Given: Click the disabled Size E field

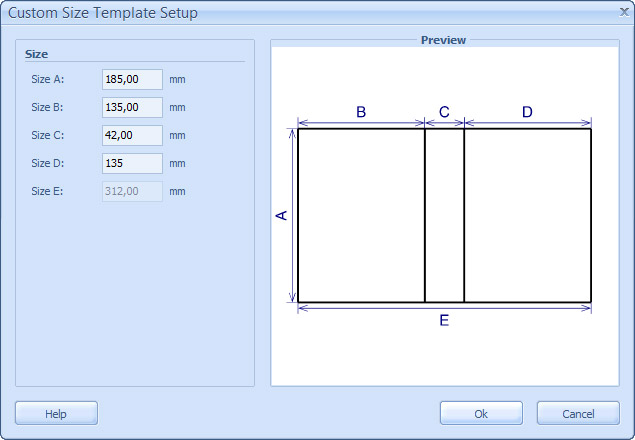Looking at the screenshot, I should click(x=132, y=191).
